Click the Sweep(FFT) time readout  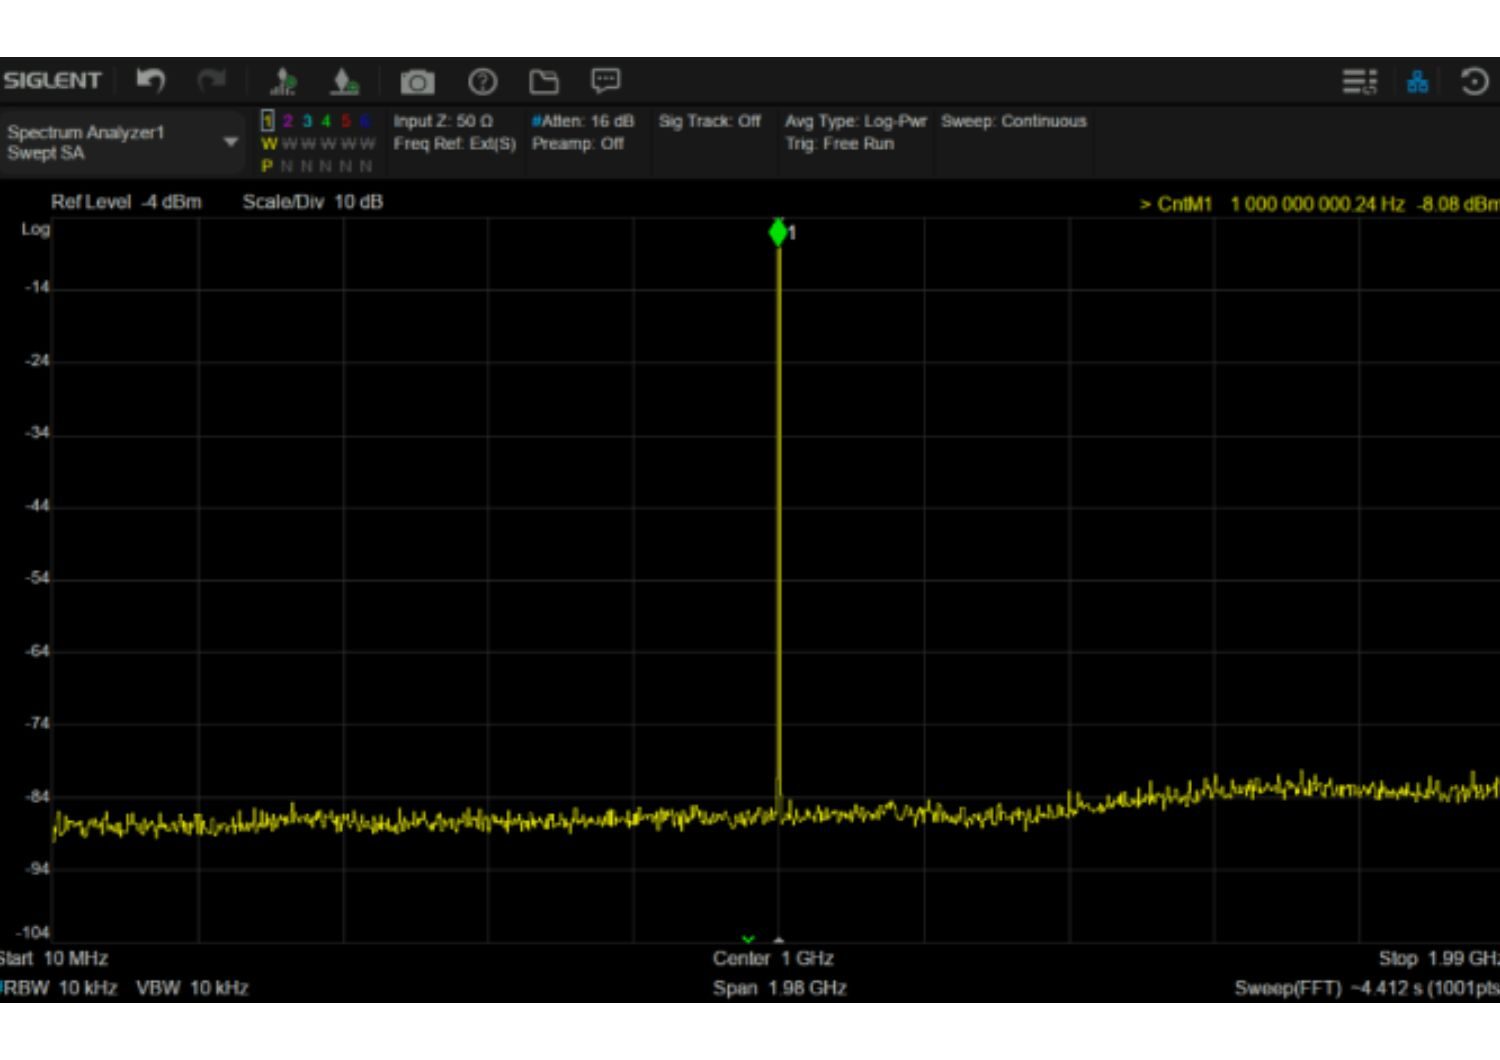pos(1366,988)
